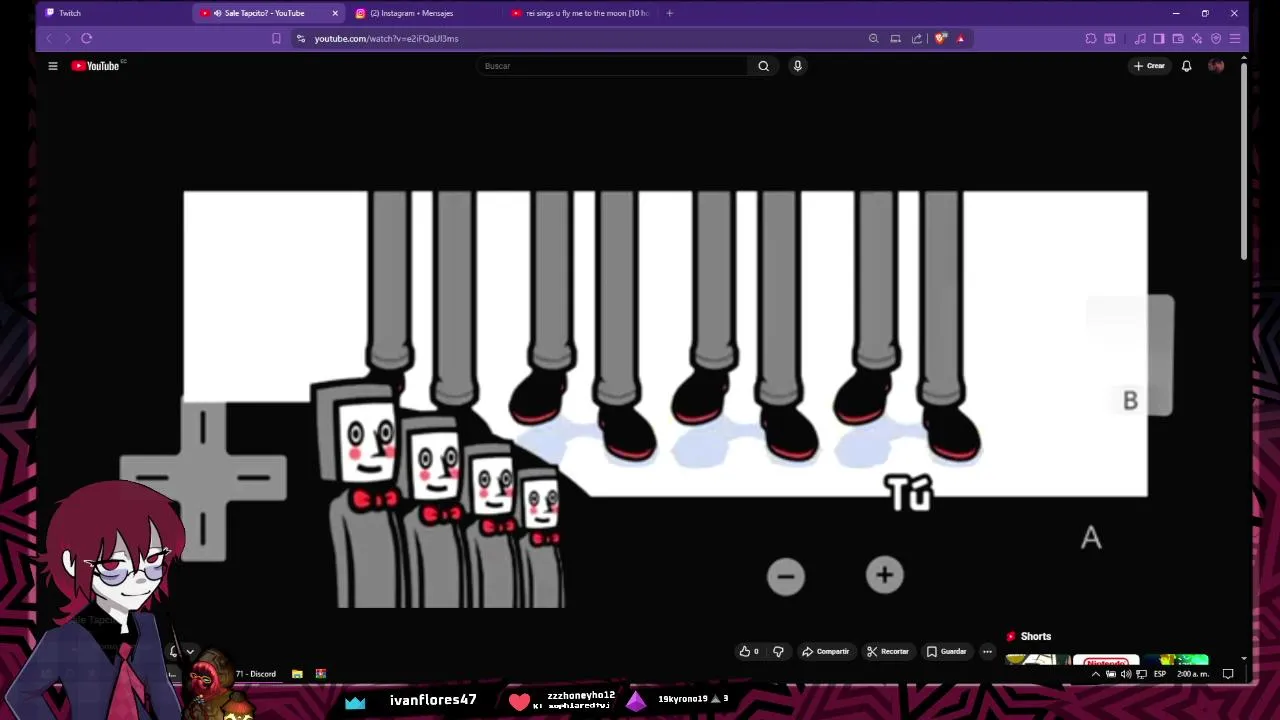1280x720 pixels.
Task: Open the 2:00 a. m. clock
Action: pyautogui.click(x=1193, y=674)
